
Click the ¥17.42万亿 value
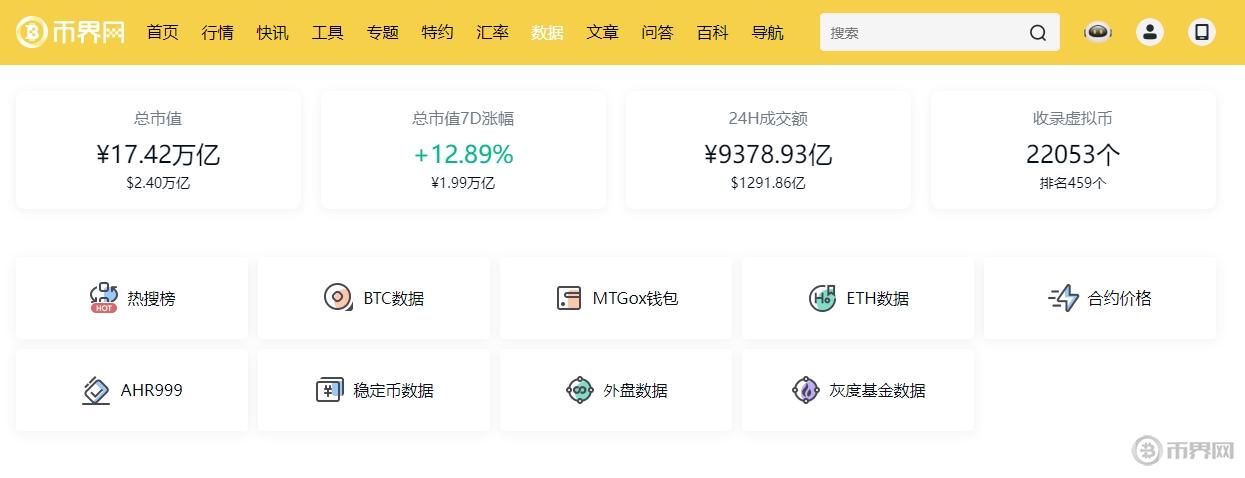(x=158, y=154)
